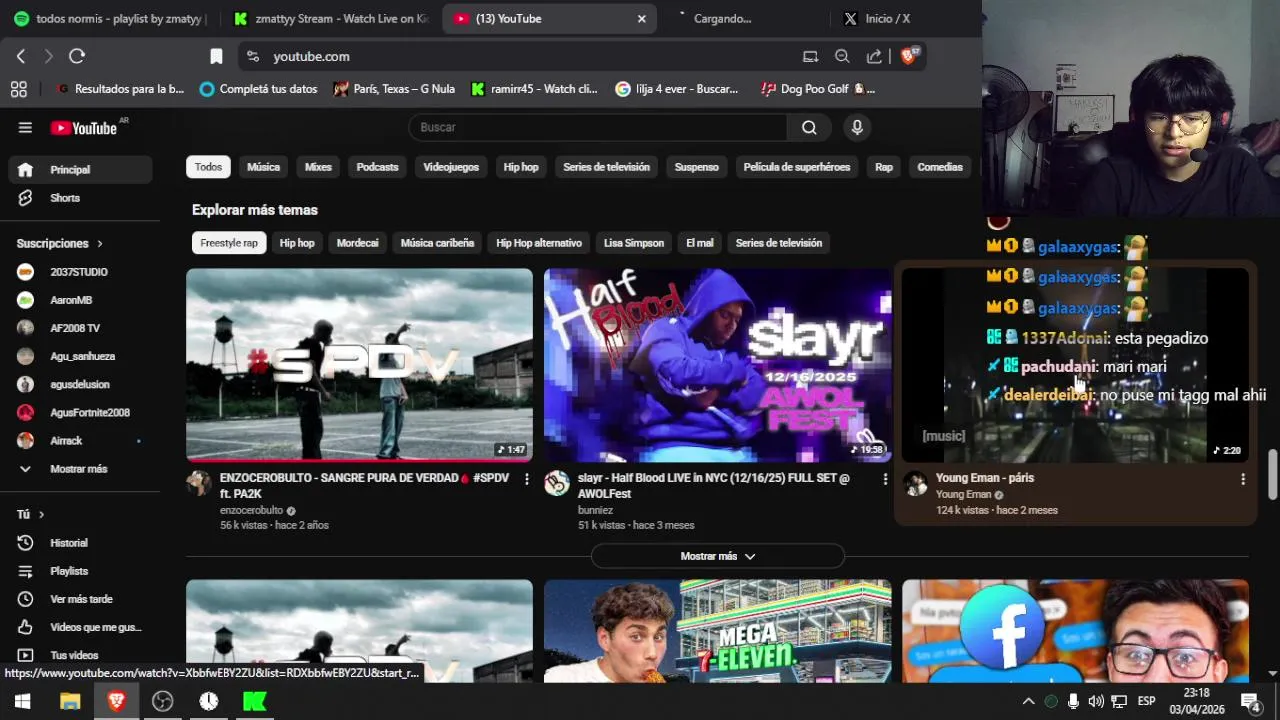Open the Brave Shields lion icon
Image resolution: width=1280 pixels, height=720 pixels.
pos(909,56)
